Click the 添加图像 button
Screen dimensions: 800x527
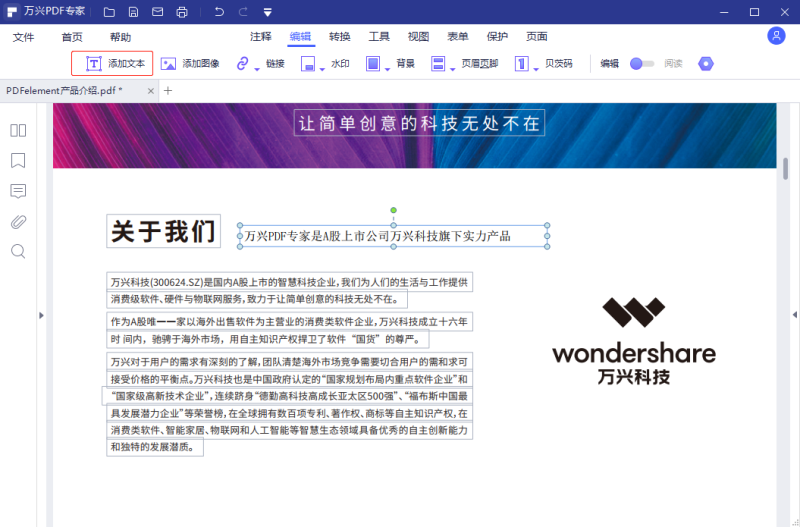click(x=190, y=63)
